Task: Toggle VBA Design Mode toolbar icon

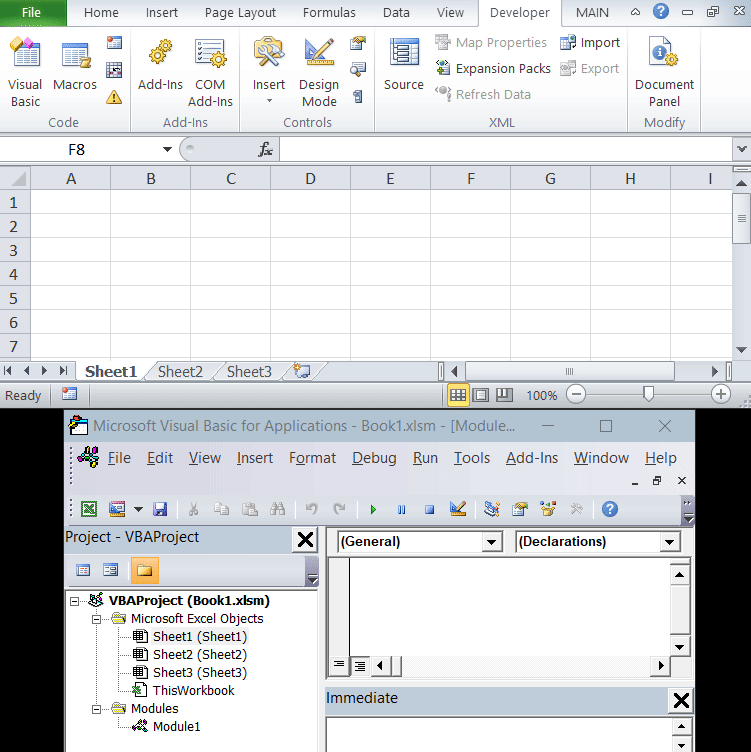Action: pos(458,509)
